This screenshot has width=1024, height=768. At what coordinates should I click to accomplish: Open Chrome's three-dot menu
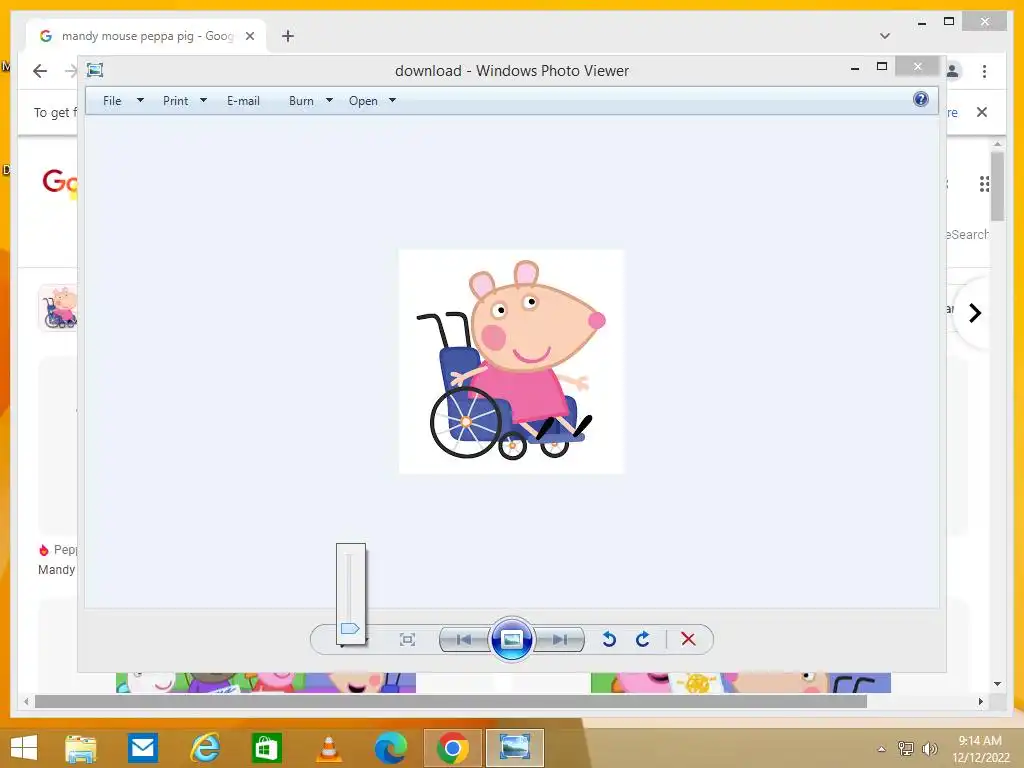(984, 71)
